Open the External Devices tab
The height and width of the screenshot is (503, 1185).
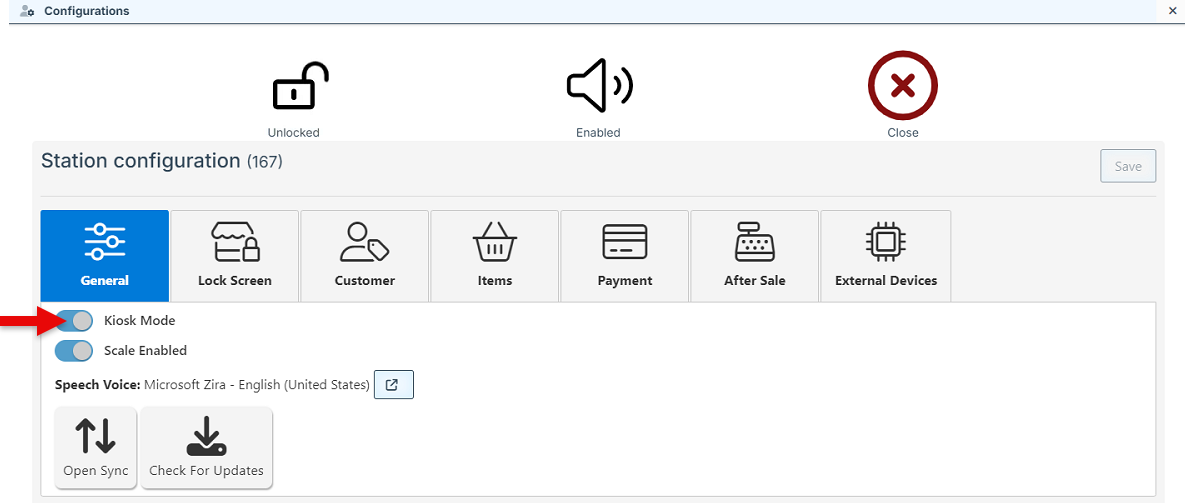(886, 255)
